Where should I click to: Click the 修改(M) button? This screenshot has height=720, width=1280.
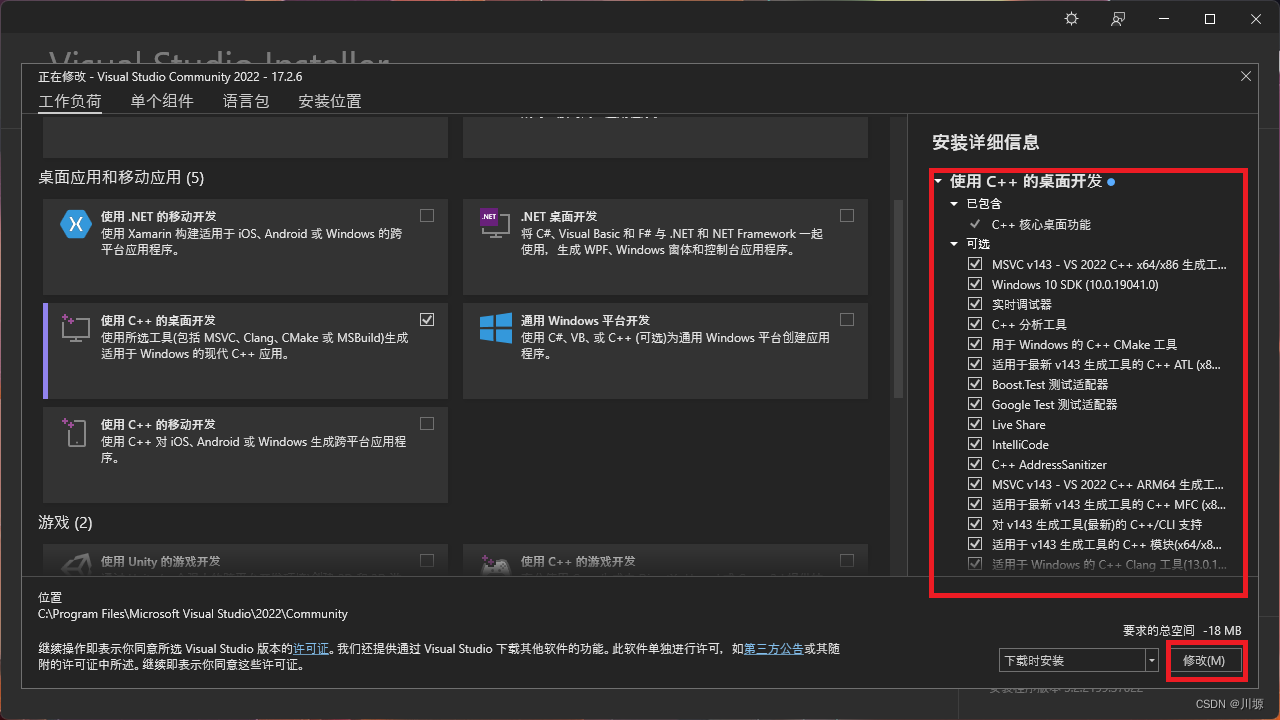[1206, 660]
